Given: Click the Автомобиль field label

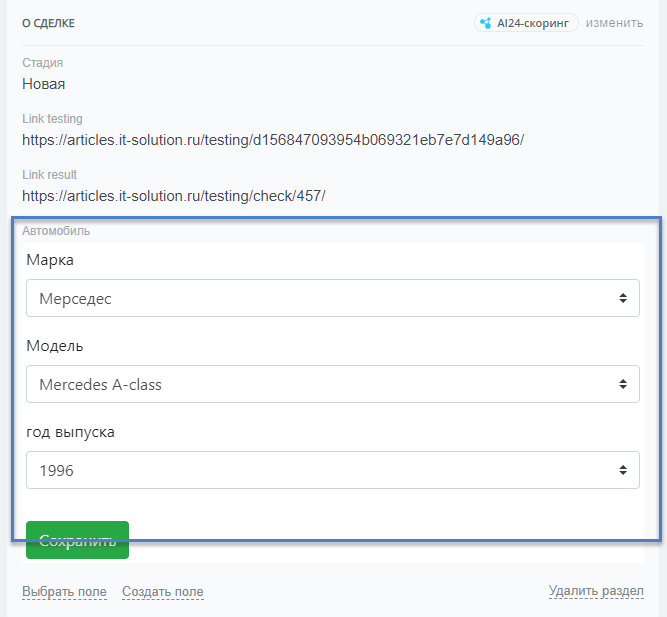Looking at the screenshot, I should pyautogui.click(x=56, y=231).
